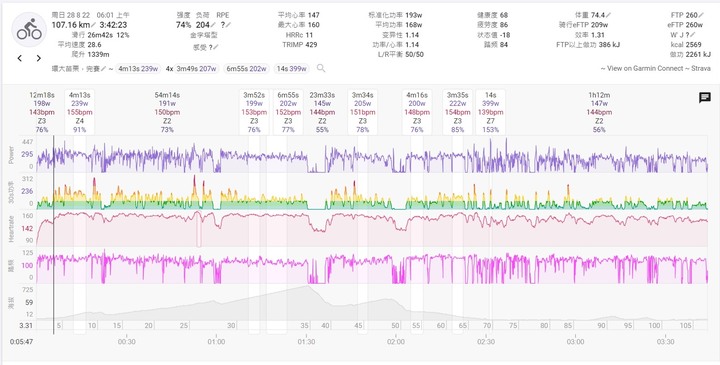Viewport: 720px width, 365px height.
Task: Edit load pencil next to 204
Action: (x=214, y=25)
